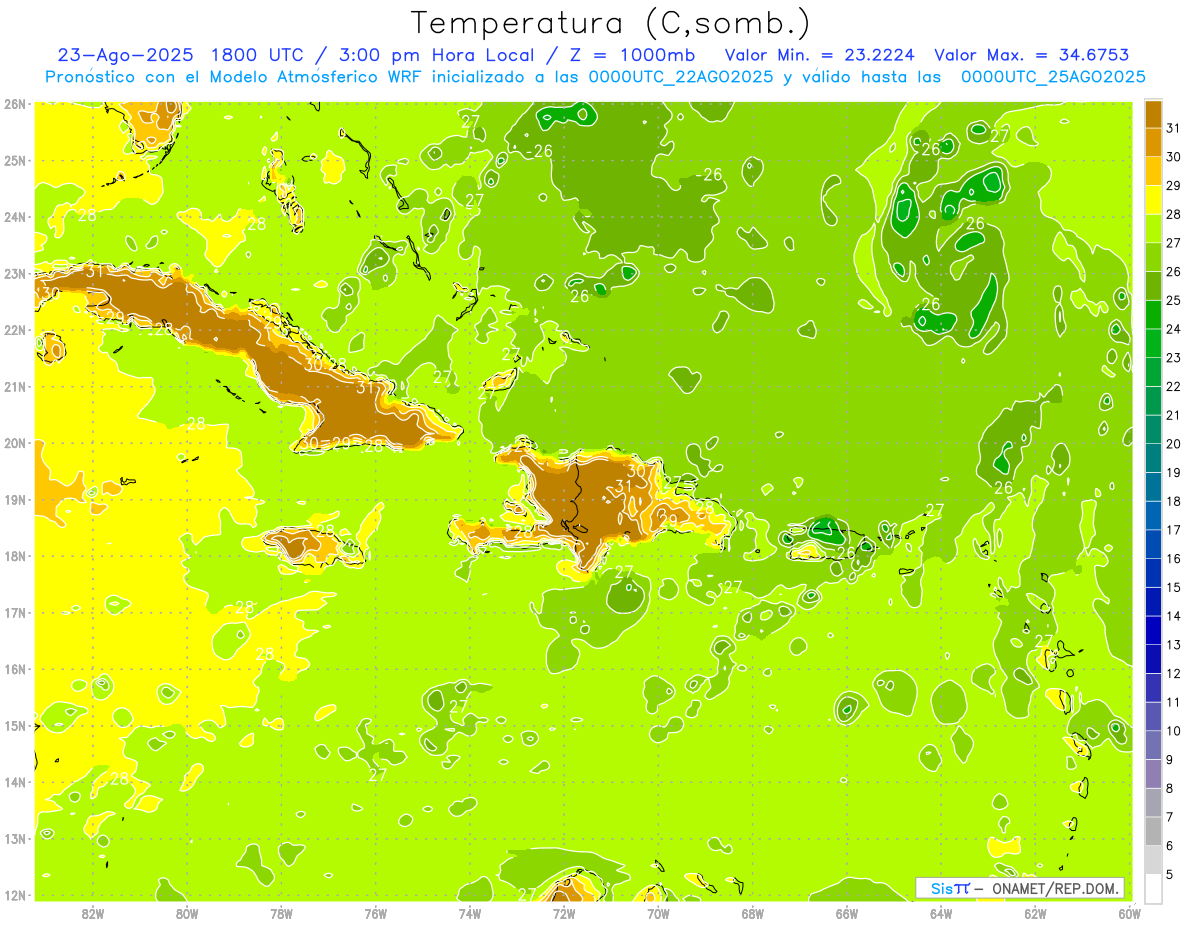
Task: Click the blue color bar segment between 16 and 17
Action: (x=1154, y=544)
